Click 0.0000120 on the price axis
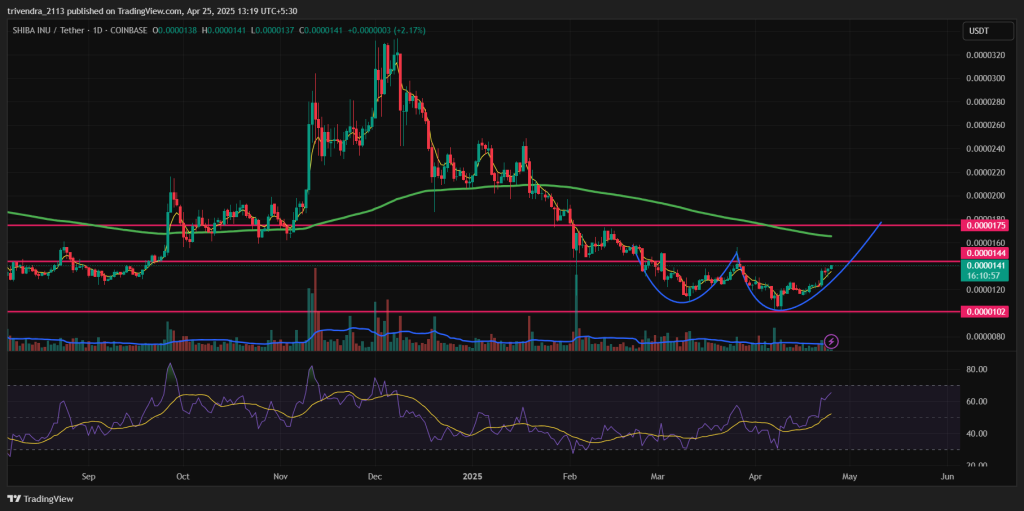Viewport: 1024px width, 511px height. 984,289
